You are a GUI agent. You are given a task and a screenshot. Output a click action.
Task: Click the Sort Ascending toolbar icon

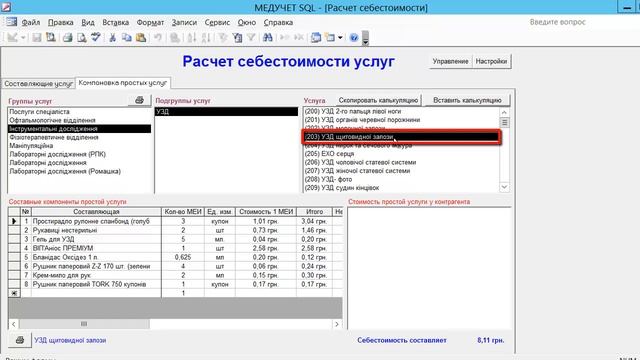pyautogui.click(x=191, y=38)
